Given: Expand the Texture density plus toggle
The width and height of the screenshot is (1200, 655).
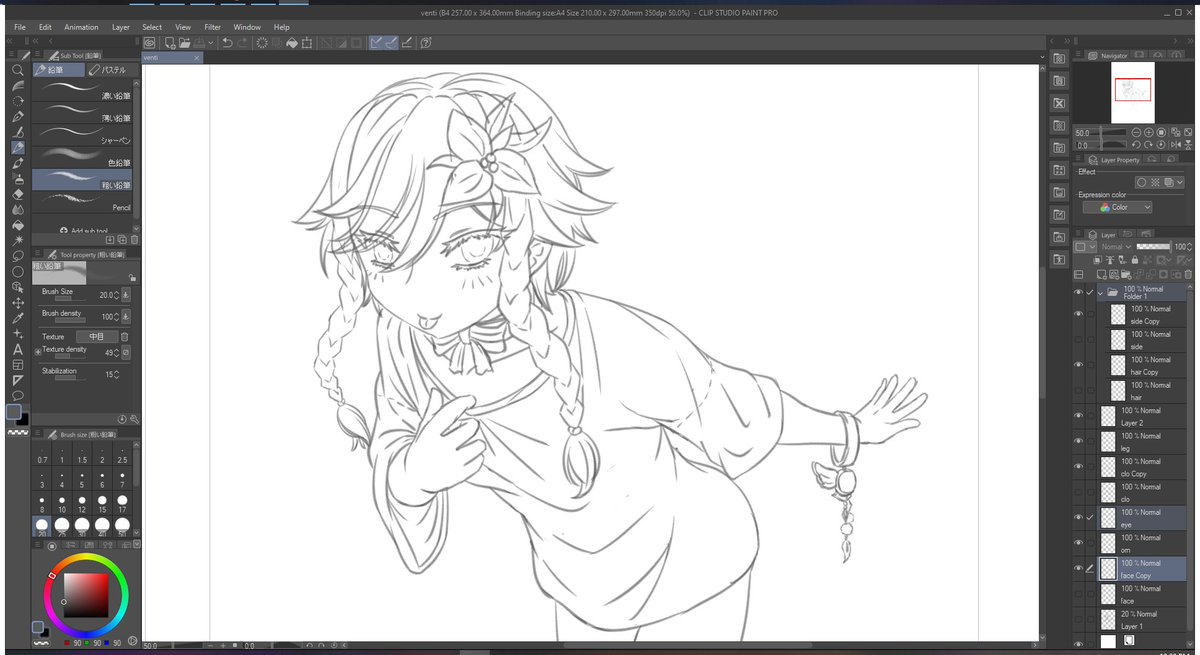Looking at the screenshot, I should pyautogui.click(x=38, y=352).
